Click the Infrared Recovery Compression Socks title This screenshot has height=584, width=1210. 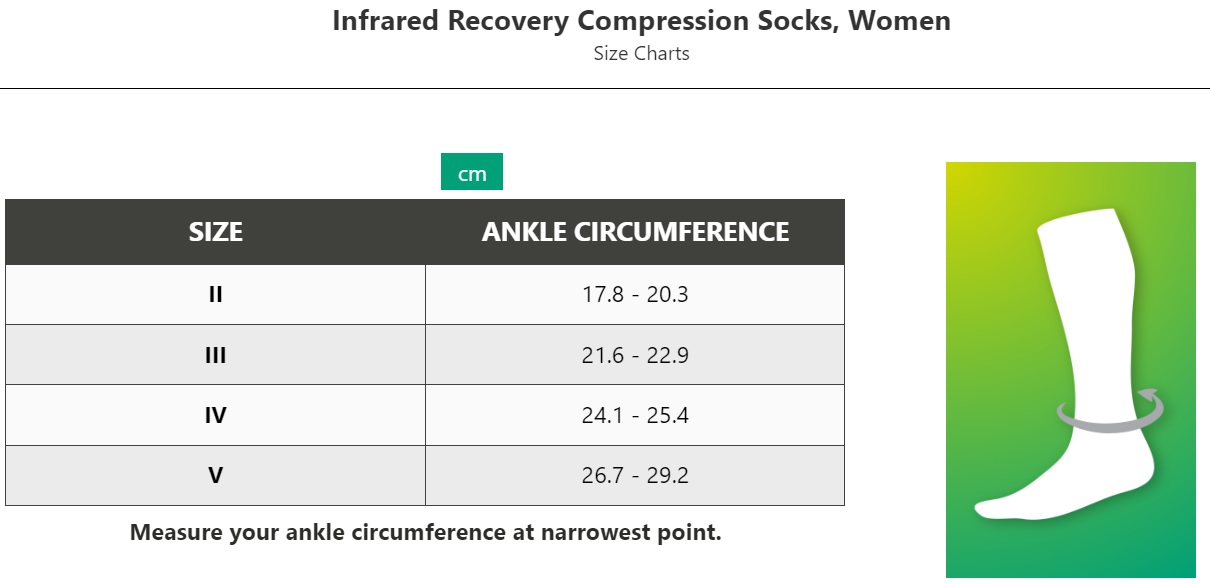coord(641,20)
